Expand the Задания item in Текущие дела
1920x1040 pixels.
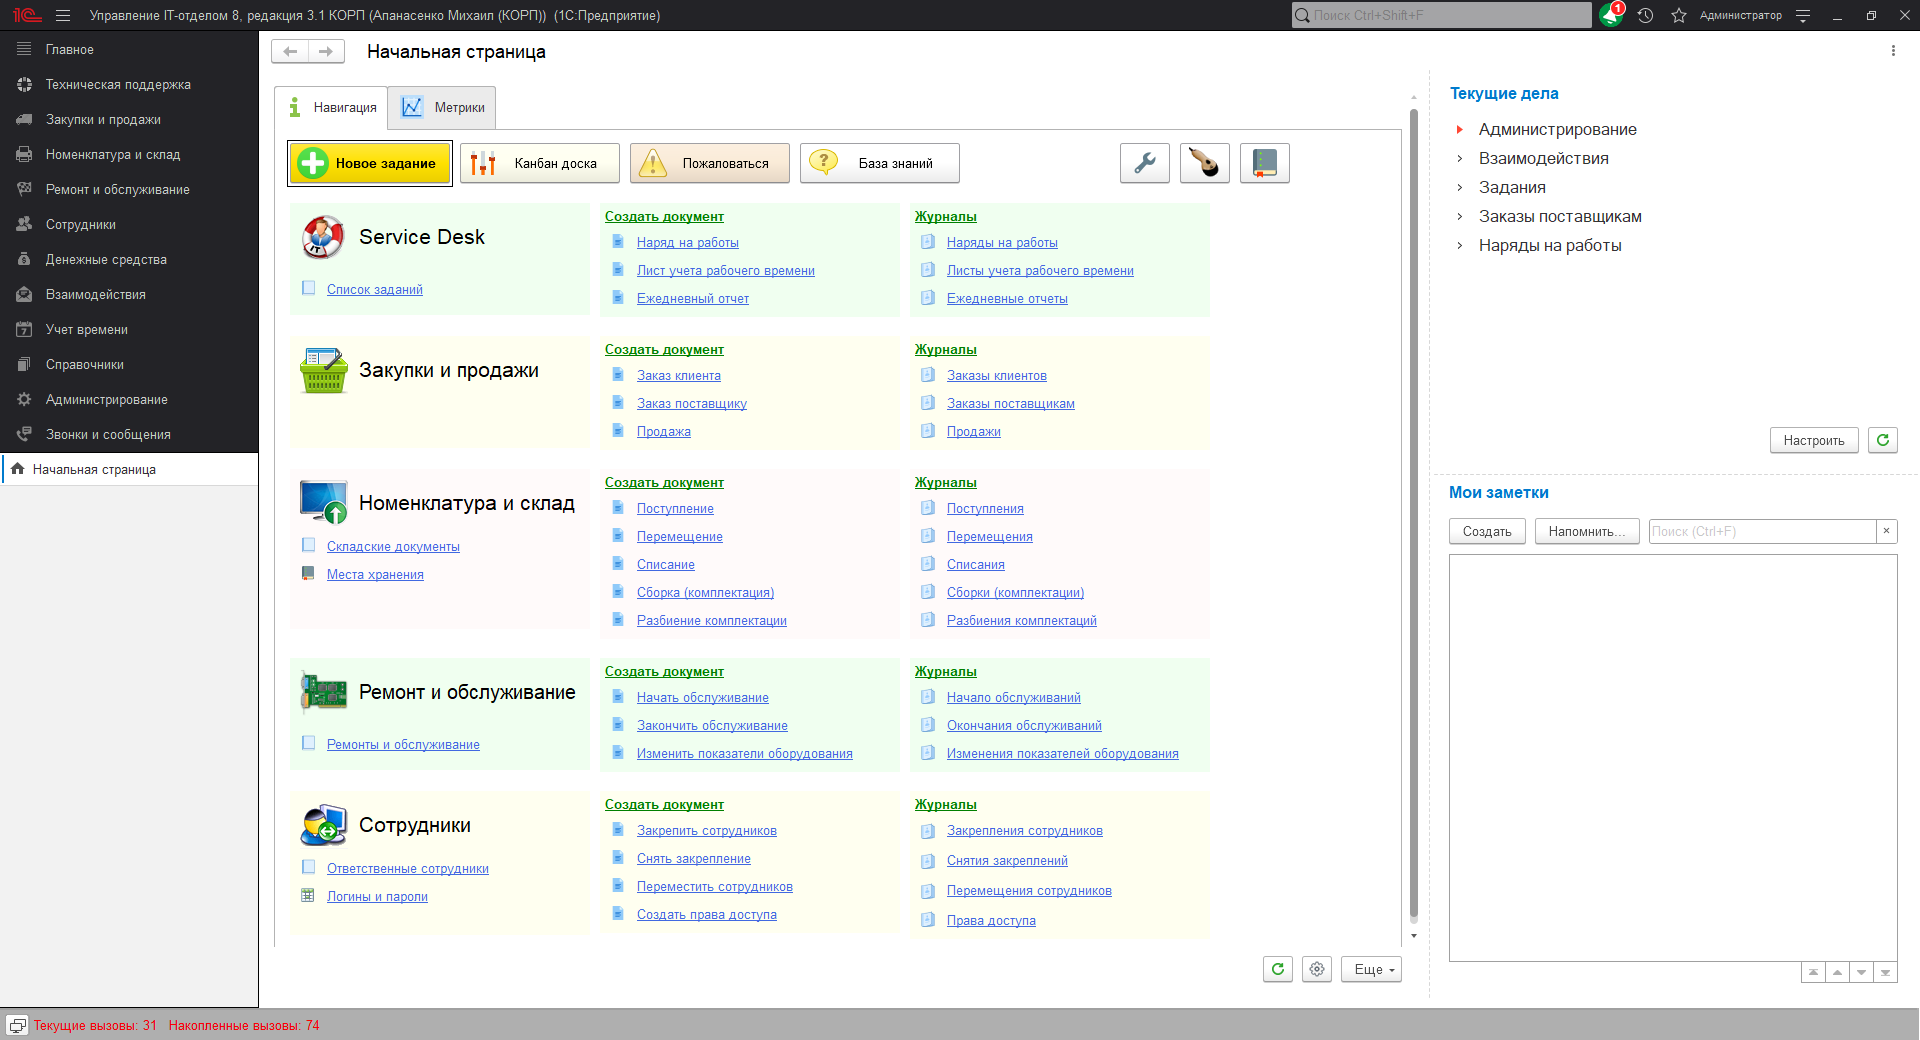click(x=1460, y=188)
